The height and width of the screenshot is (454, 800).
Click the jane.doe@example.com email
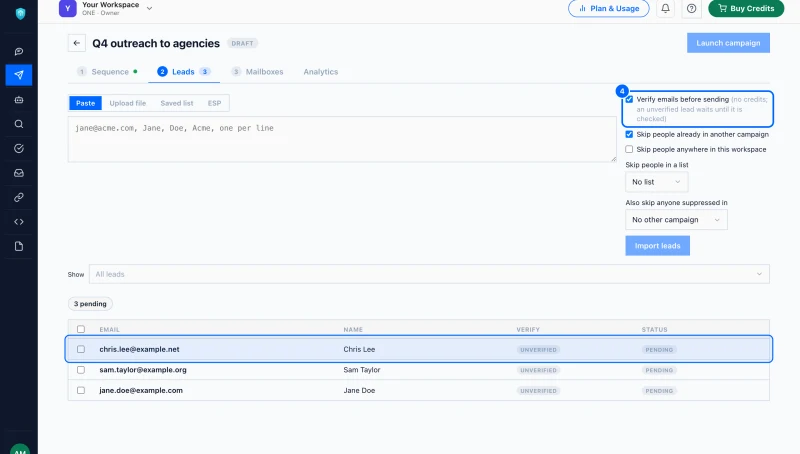[141, 390]
